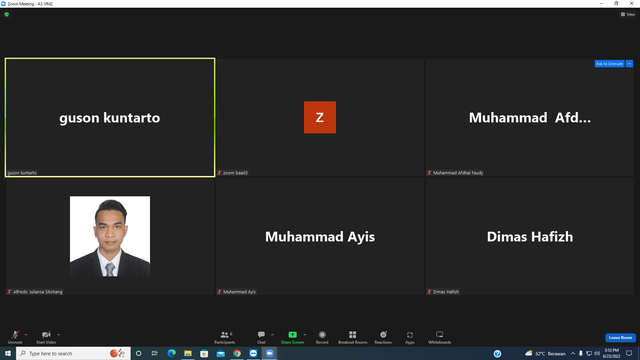Image resolution: width=640 pixels, height=360 pixels.
Task: Show hidden system tray icons
Action: click(x=573, y=353)
